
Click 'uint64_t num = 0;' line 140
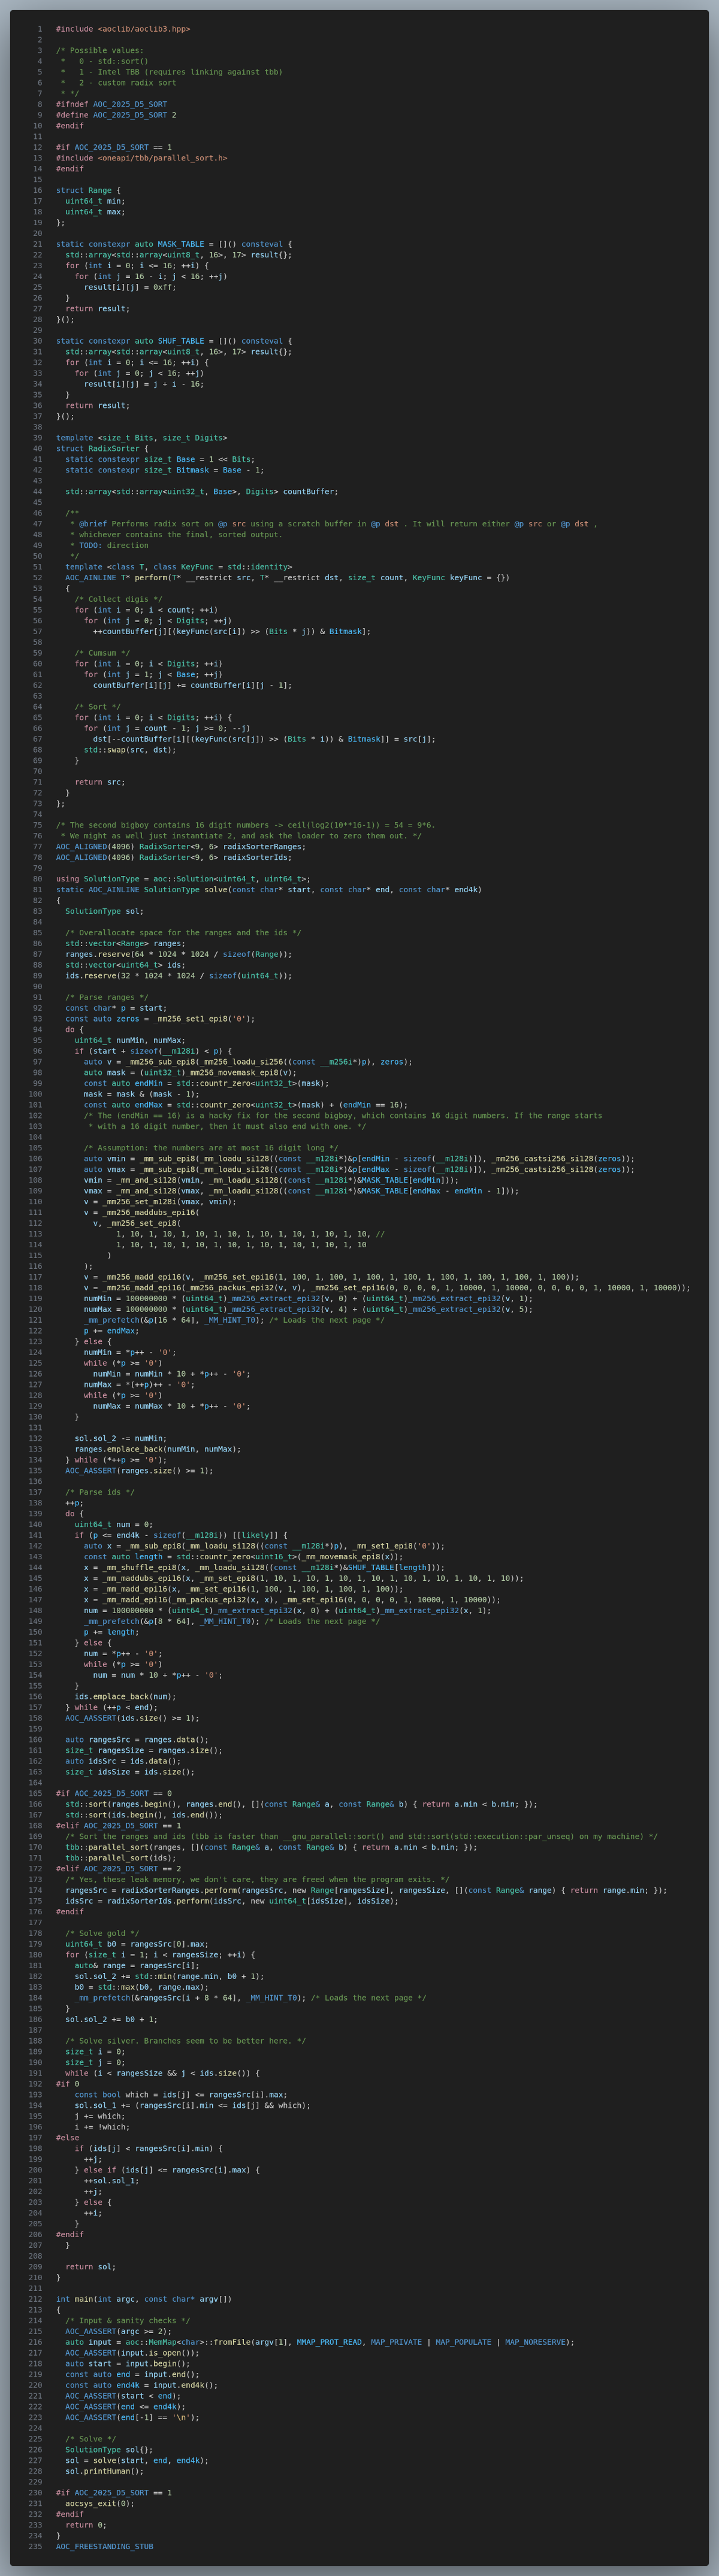tap(113, 1525)
